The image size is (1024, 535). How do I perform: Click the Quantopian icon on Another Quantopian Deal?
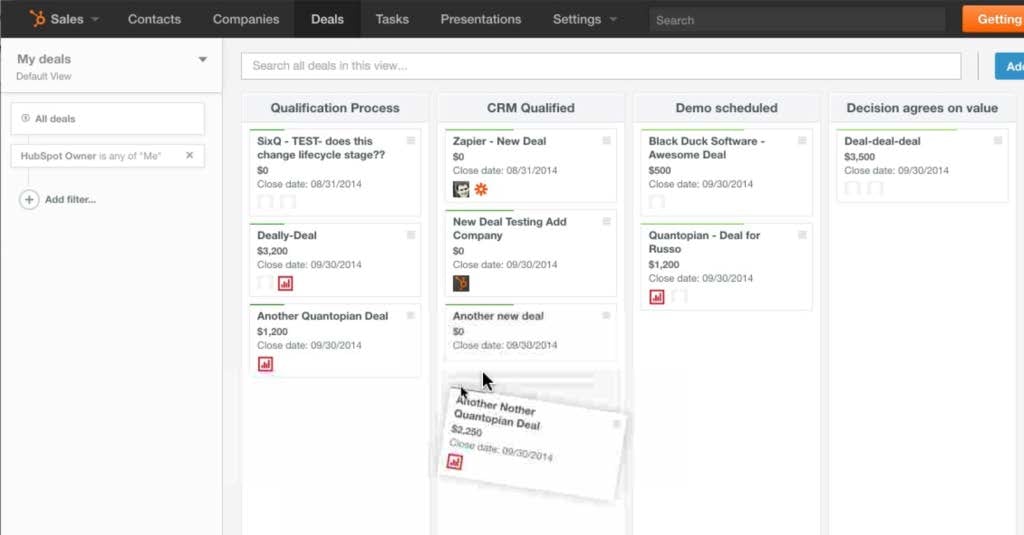tap(265, 364)
